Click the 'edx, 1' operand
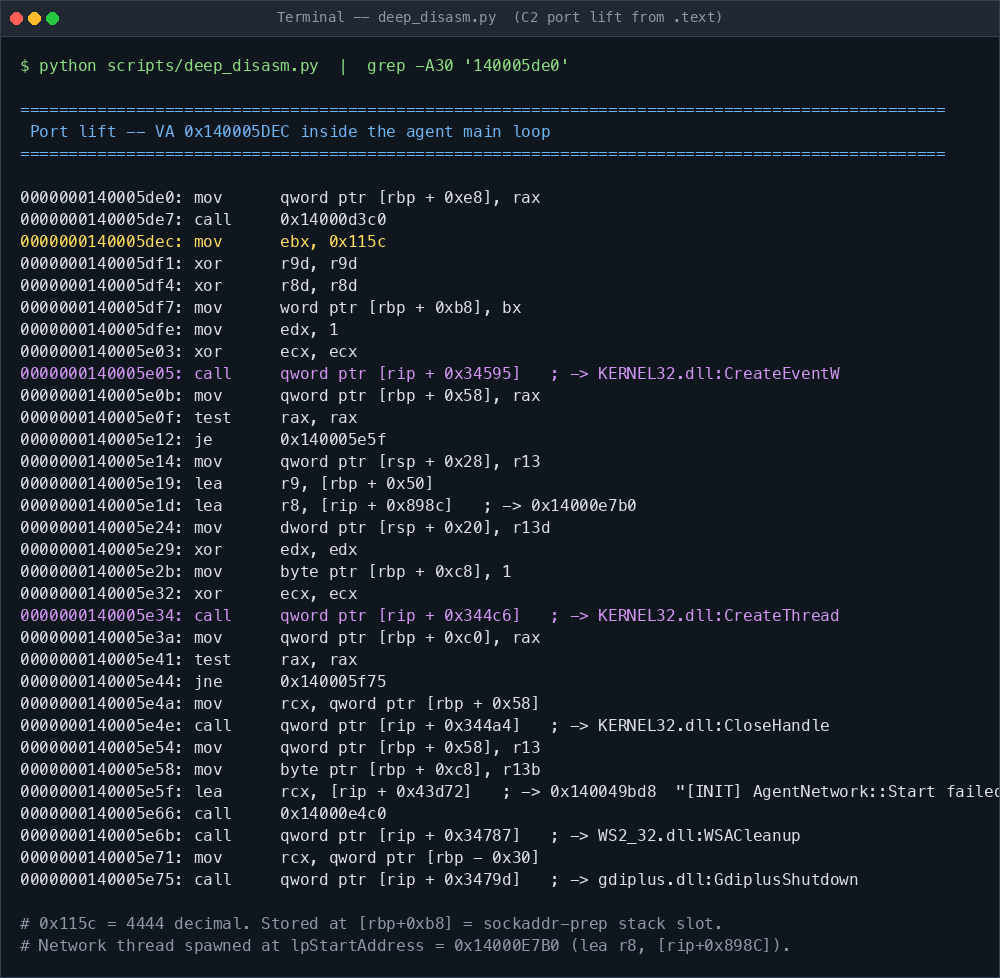 [x=309, y=330]
